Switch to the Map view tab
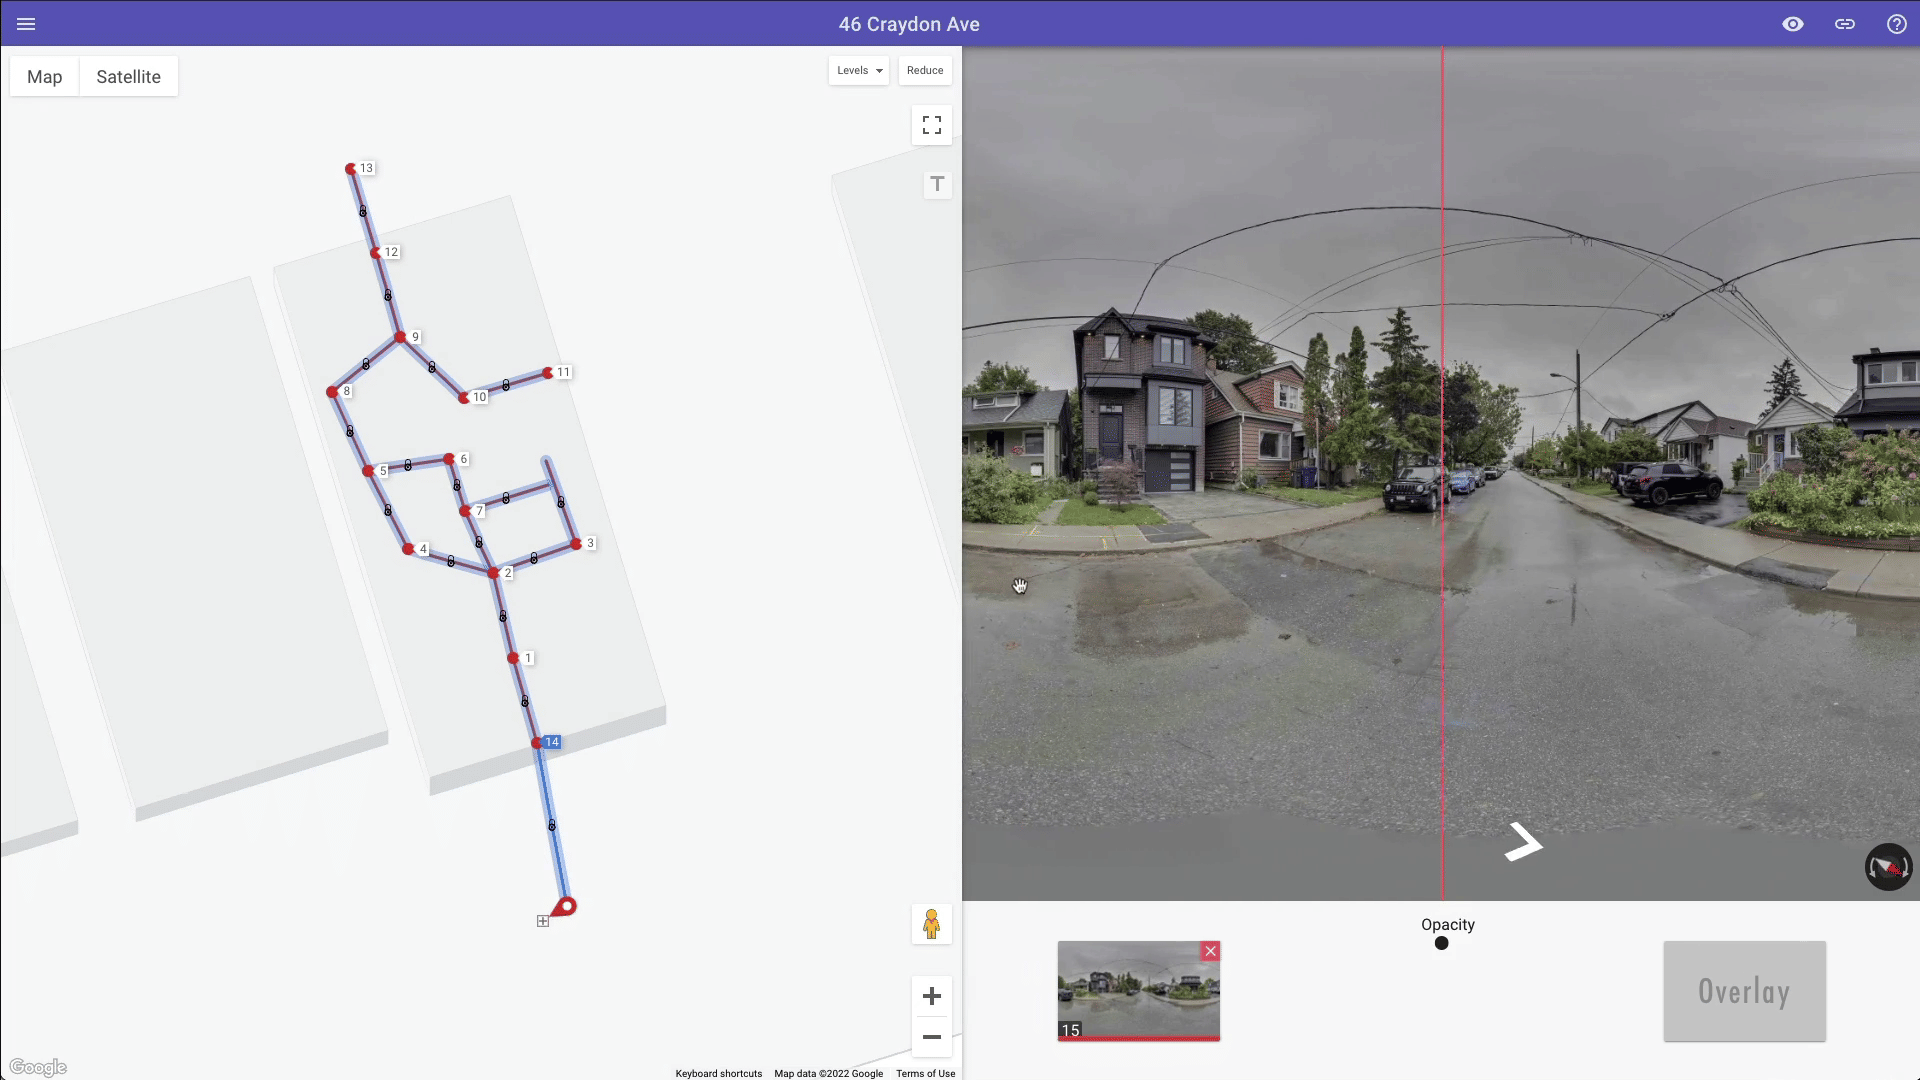1920x1080 pixels. [x=45, y=77]
